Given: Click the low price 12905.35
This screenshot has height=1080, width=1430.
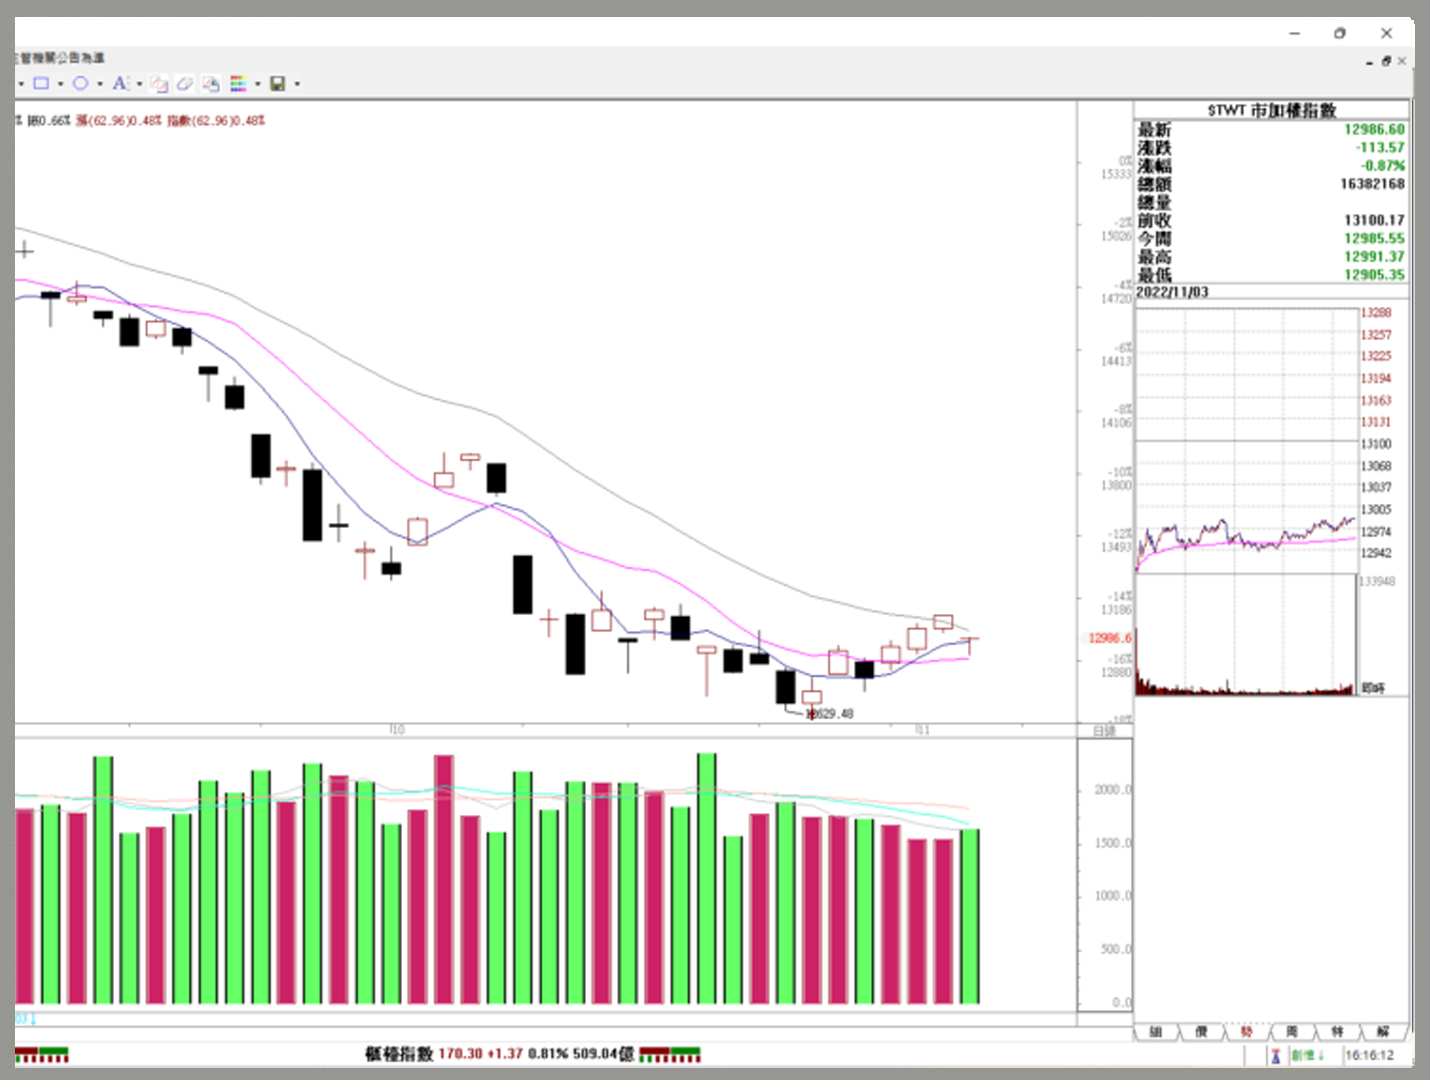Looking at the screenshot, I should coord(1374,275).
